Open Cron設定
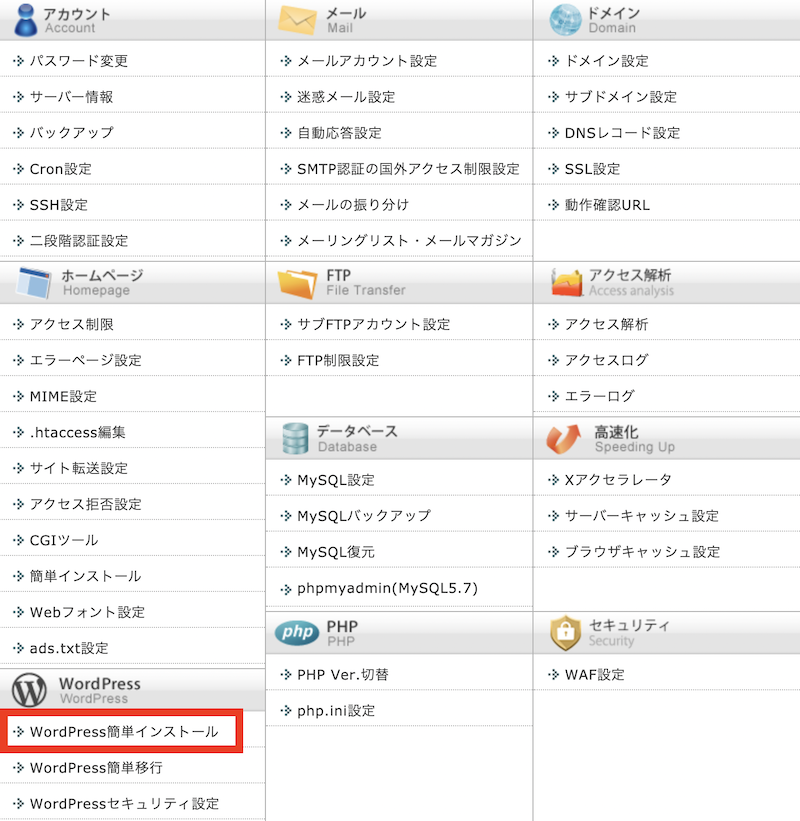800x821 pixels. coord(61,169)
